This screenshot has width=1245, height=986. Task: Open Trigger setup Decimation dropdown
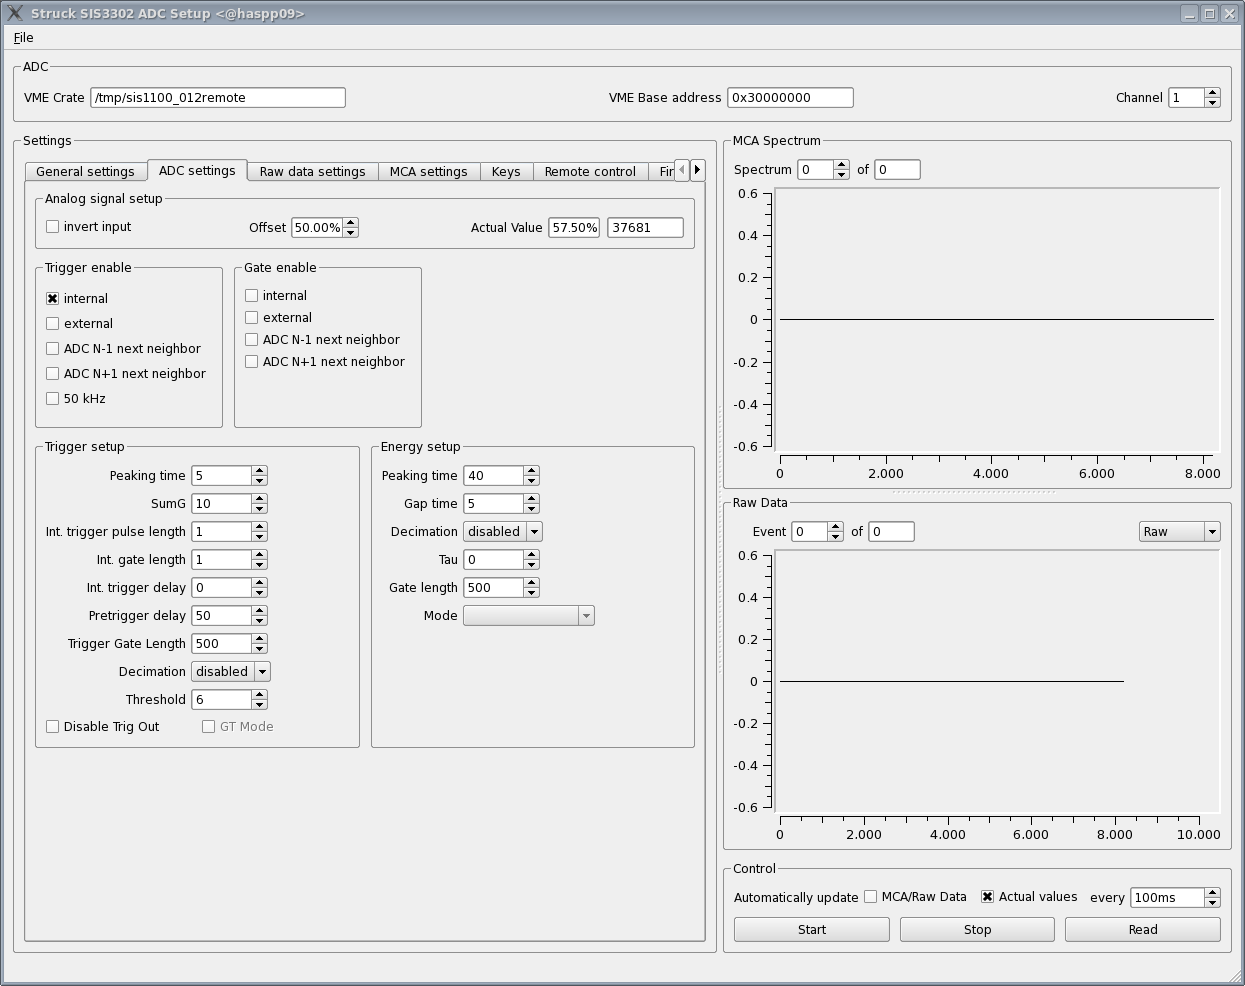point(231,672)
